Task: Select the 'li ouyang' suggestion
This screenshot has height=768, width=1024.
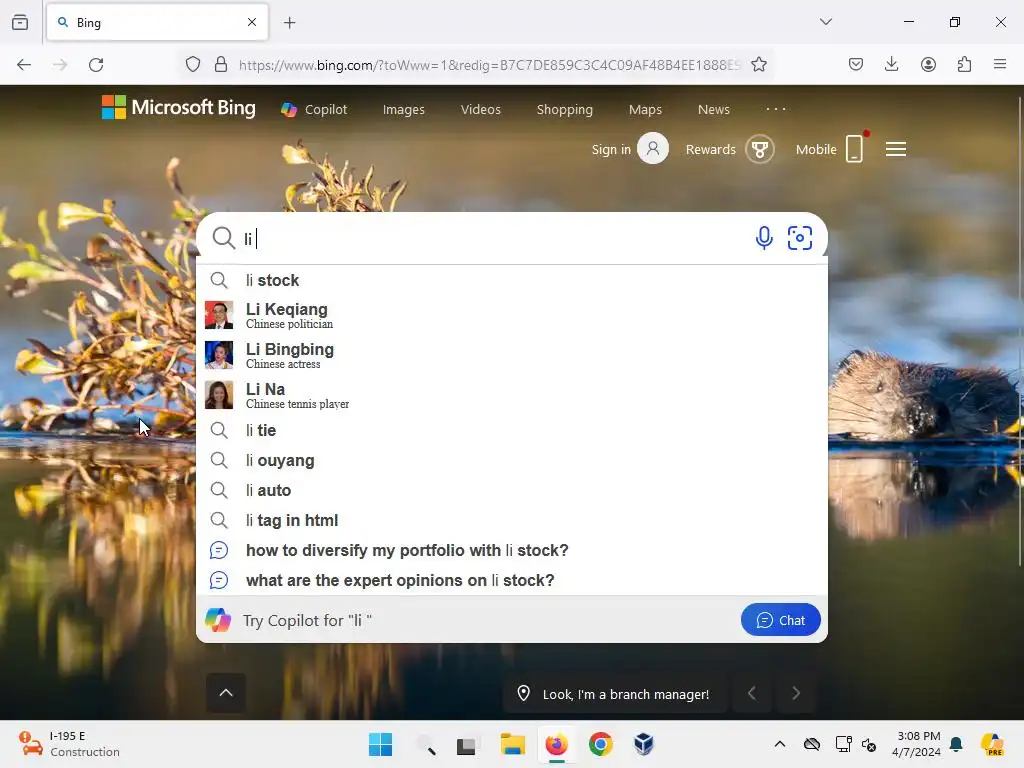Action: (511, 460)
